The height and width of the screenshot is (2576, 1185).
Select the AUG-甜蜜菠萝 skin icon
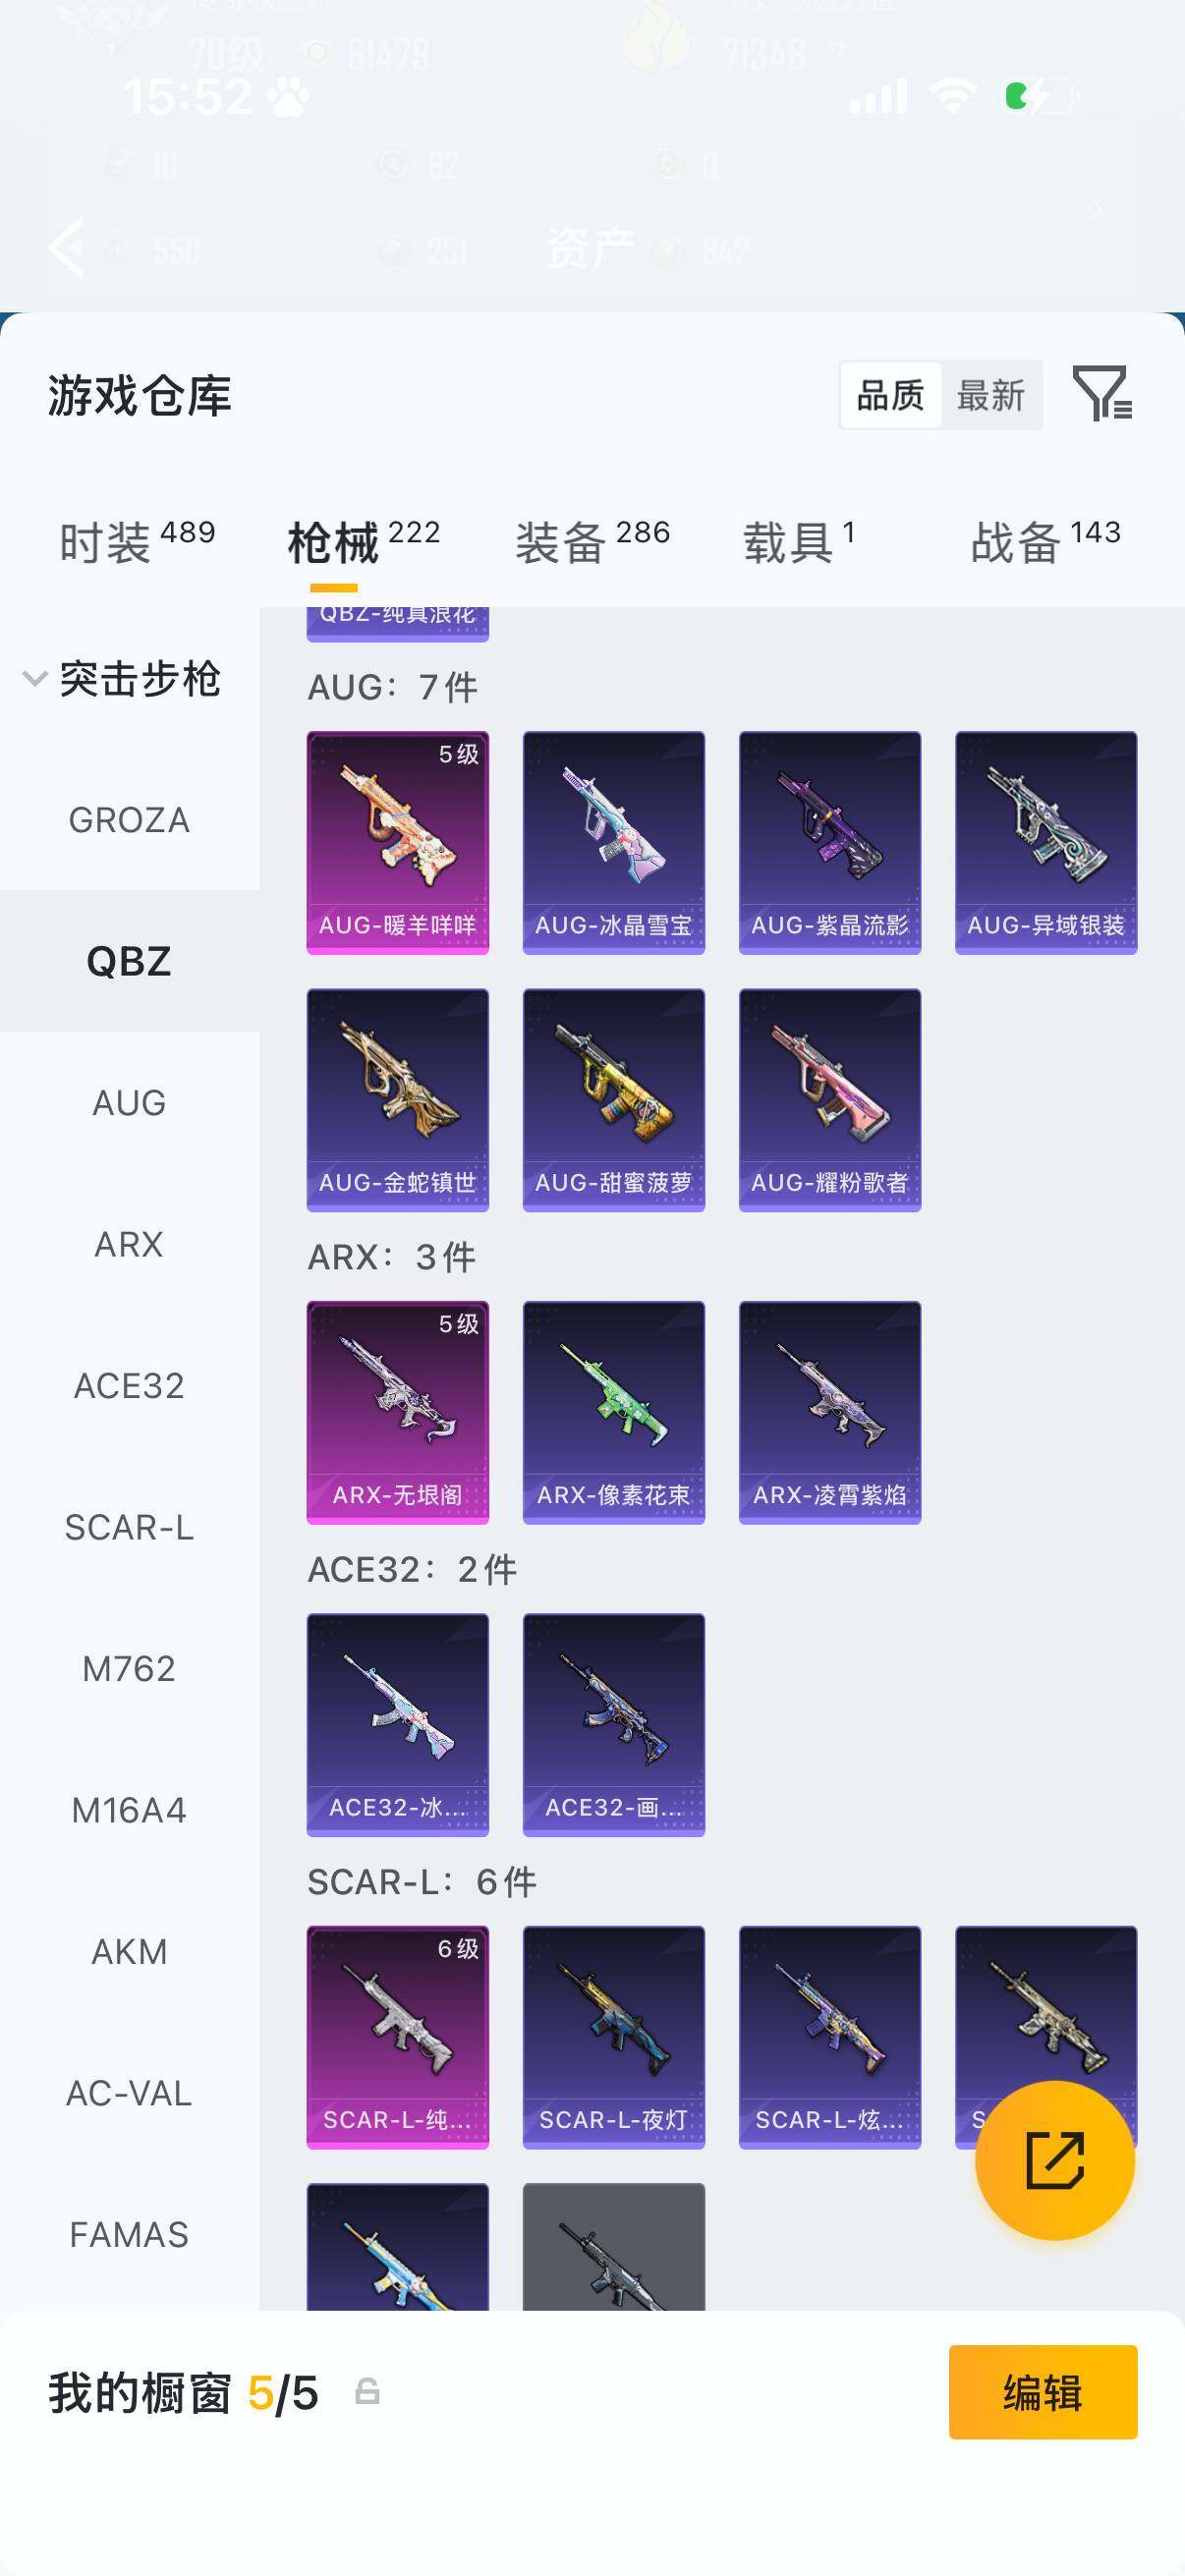pos(613,1100)
